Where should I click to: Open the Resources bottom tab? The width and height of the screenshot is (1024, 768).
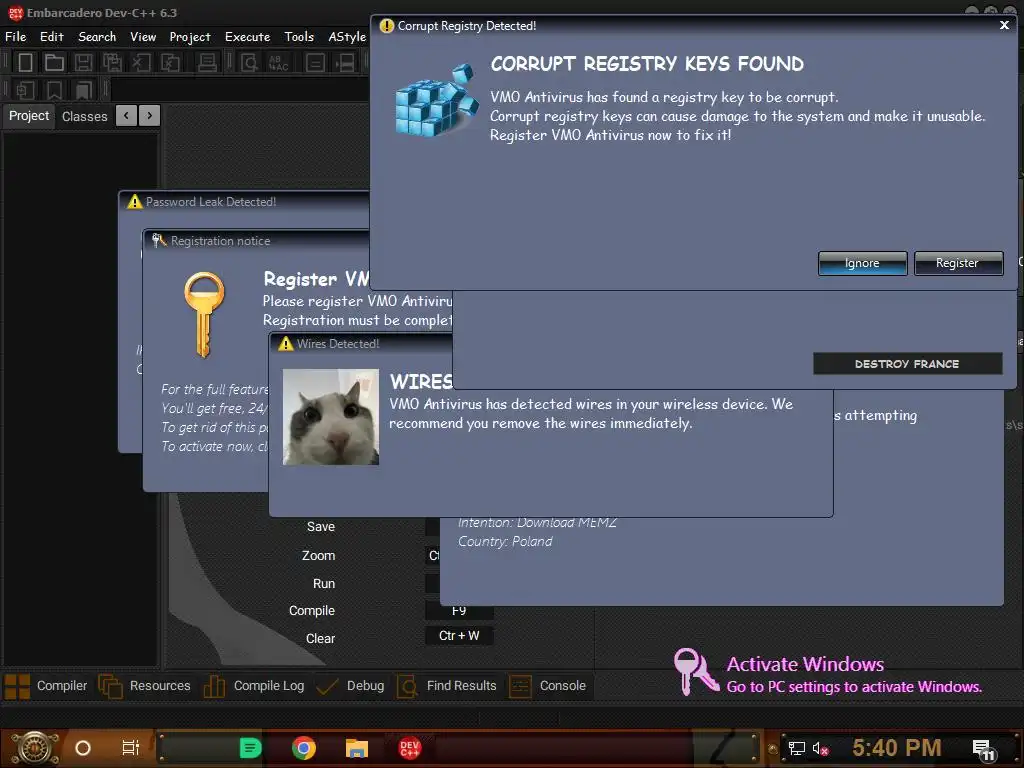click(x=144, y=686)
